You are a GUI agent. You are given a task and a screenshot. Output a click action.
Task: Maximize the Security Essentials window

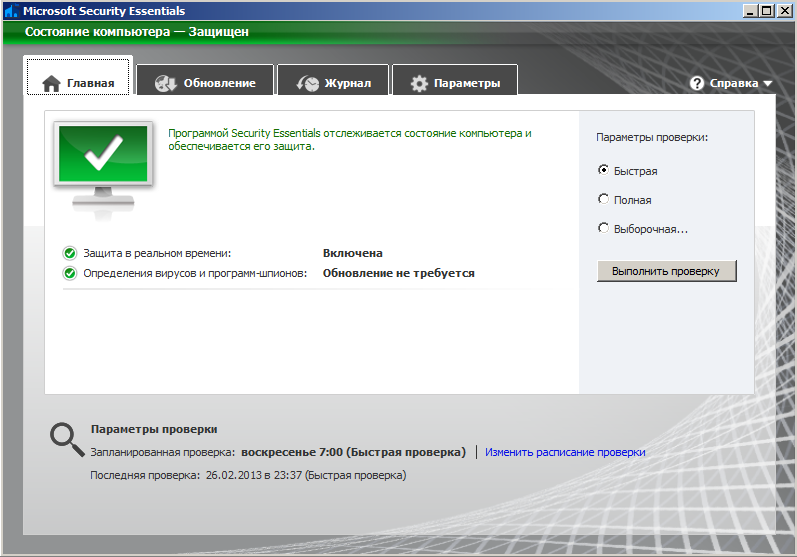pos(767,10)
